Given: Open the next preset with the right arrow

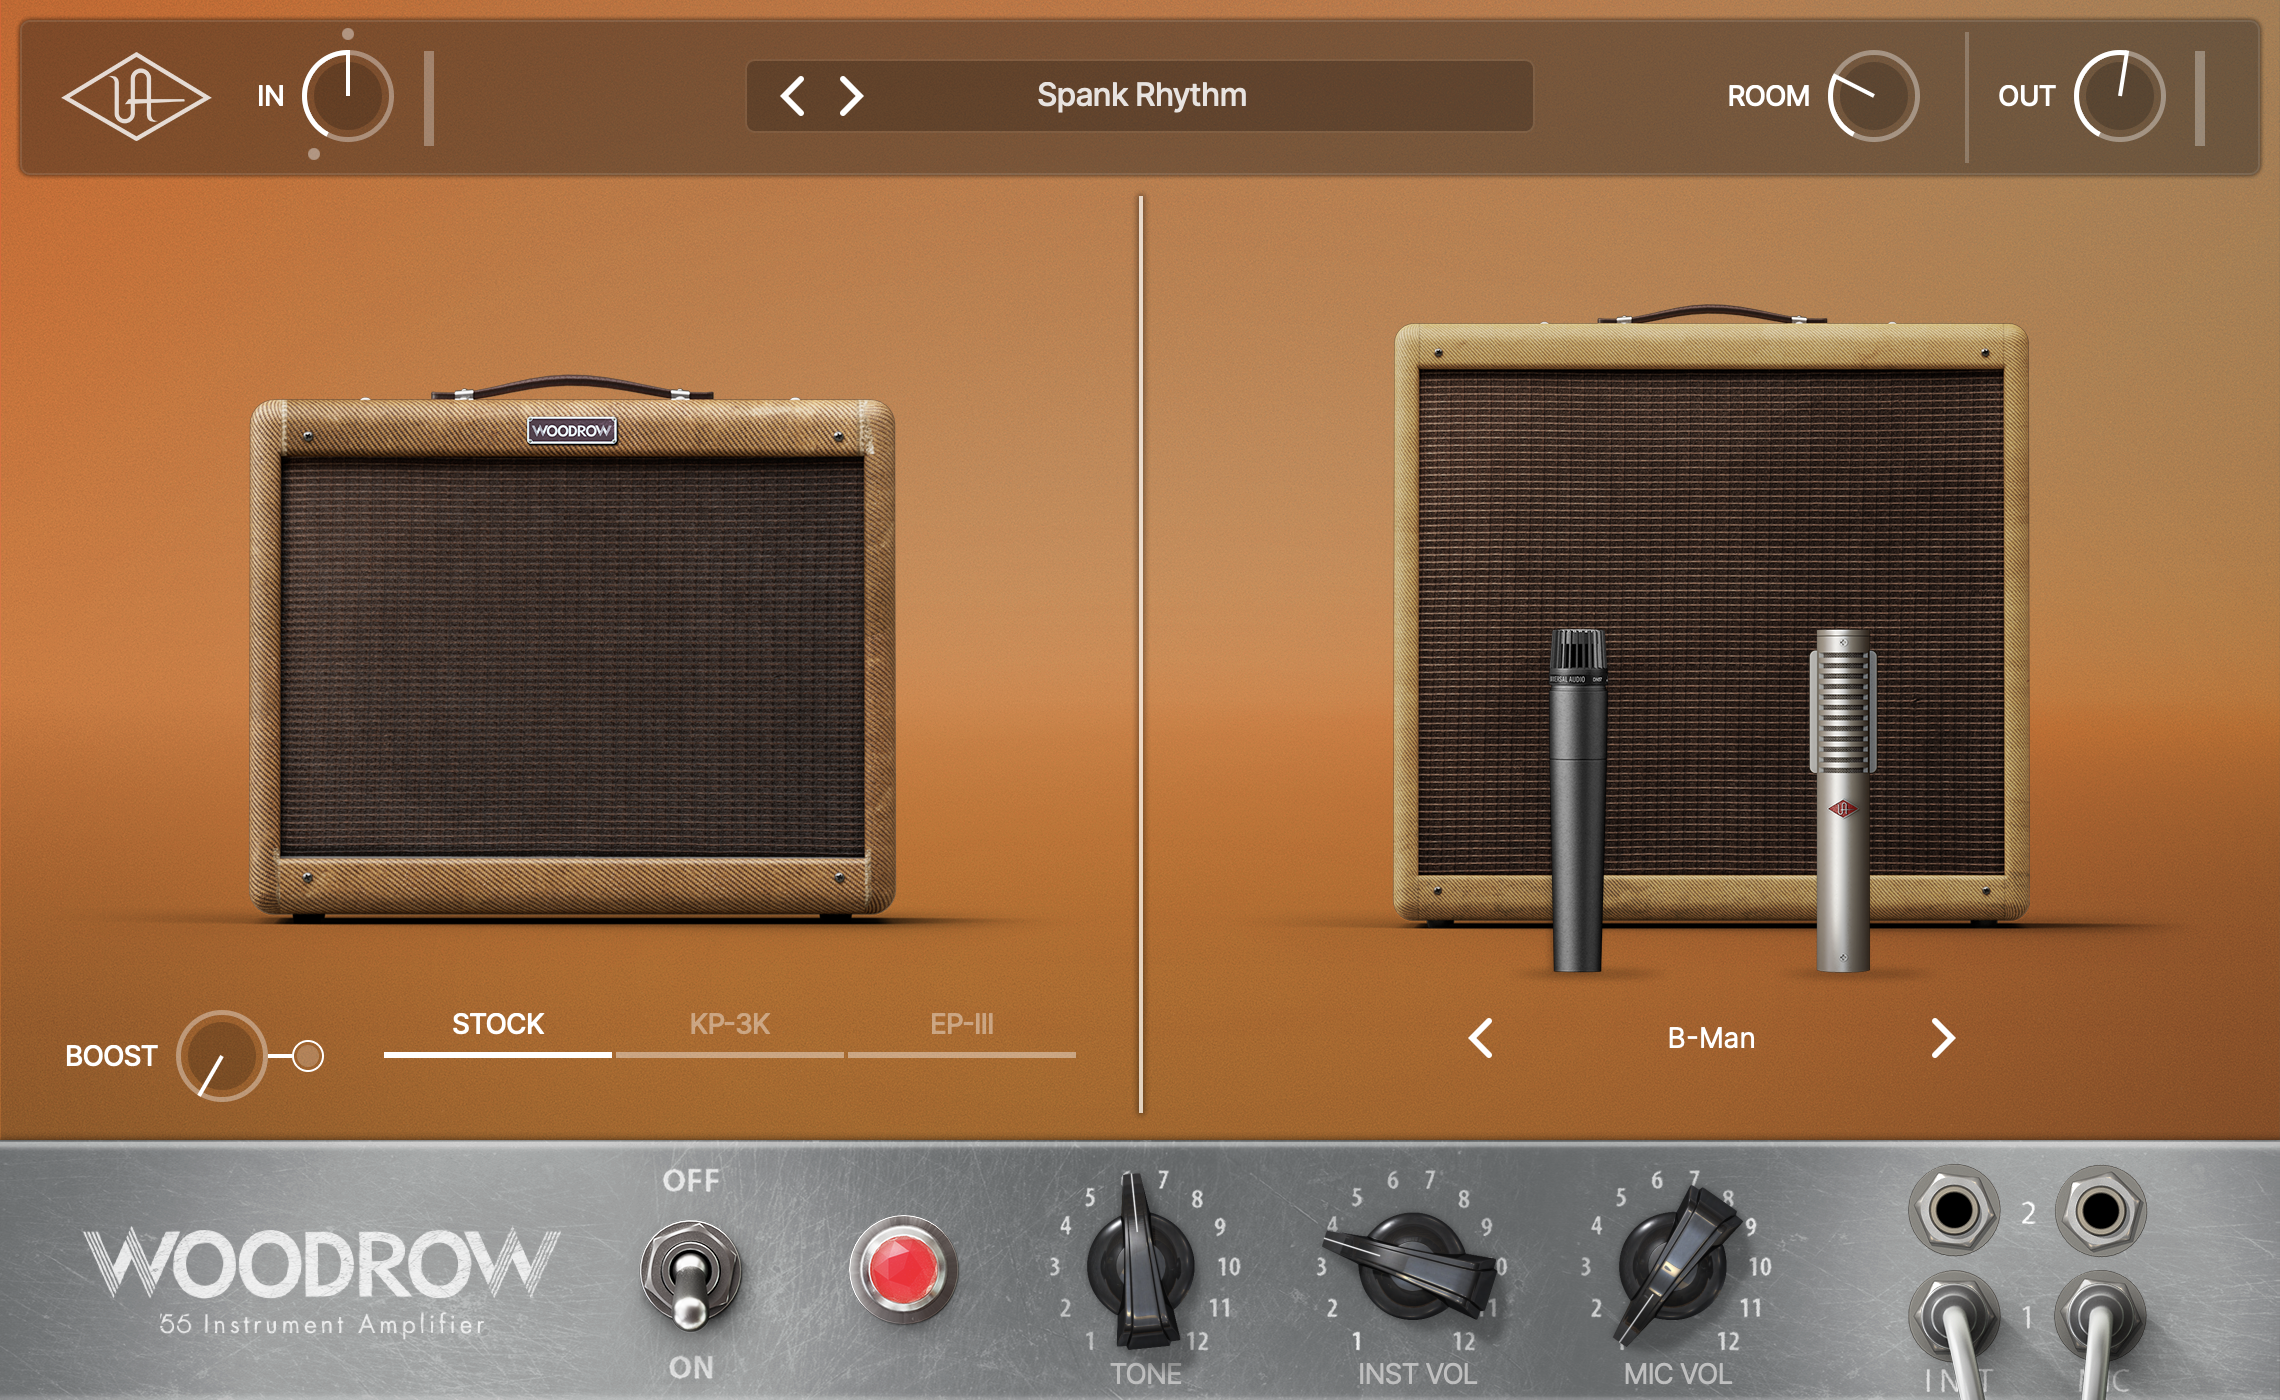Looking at the screenshot, I should [x=850, y=96].
